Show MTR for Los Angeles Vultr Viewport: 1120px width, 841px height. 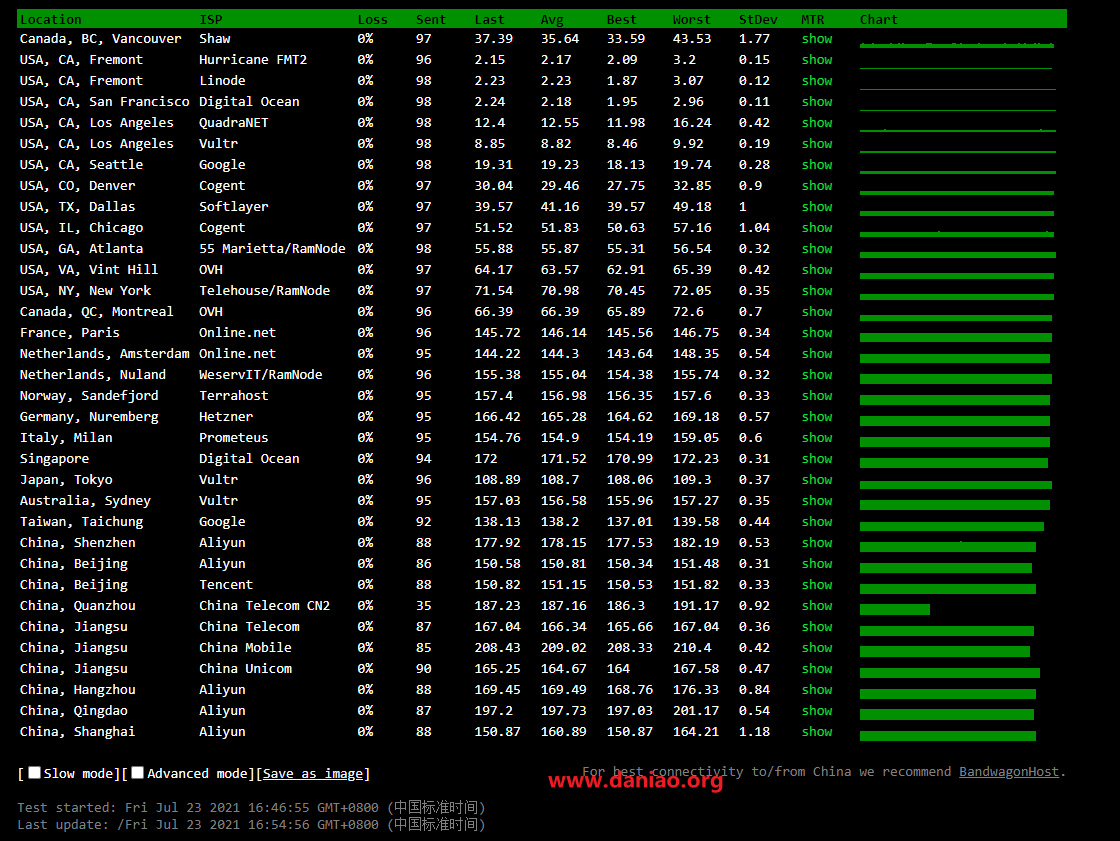pos(816,144)
